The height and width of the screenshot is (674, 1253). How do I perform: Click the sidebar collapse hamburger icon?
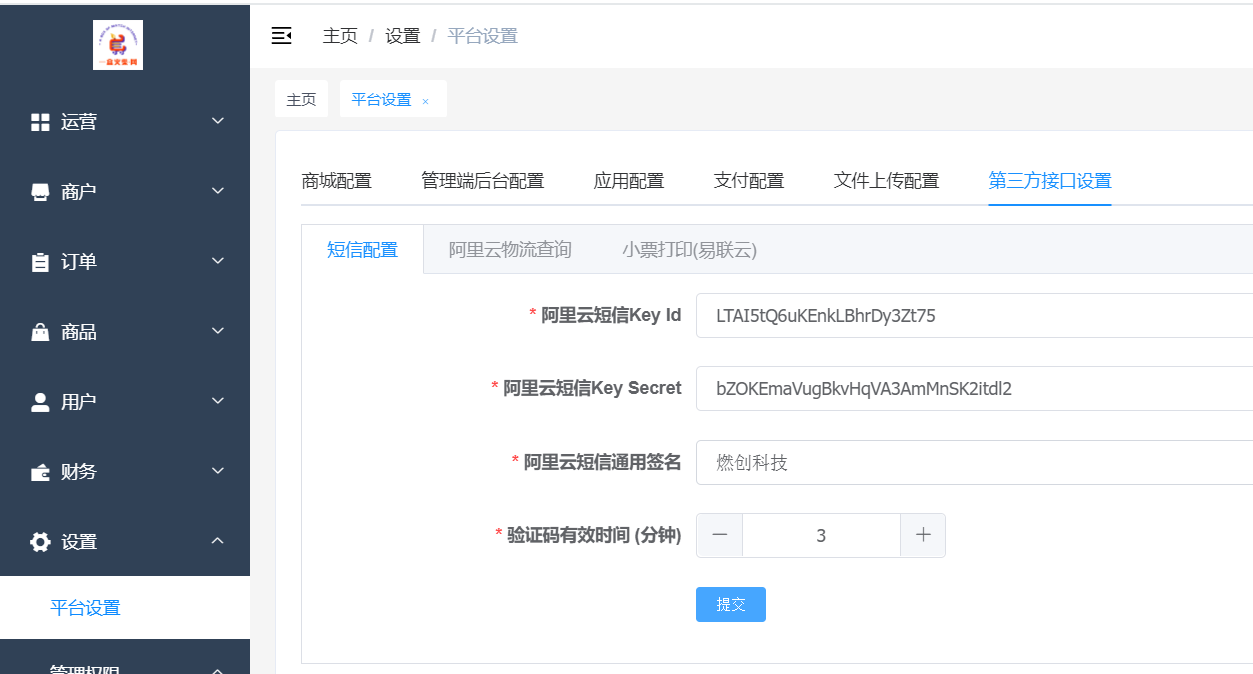[x=282, y=36]
